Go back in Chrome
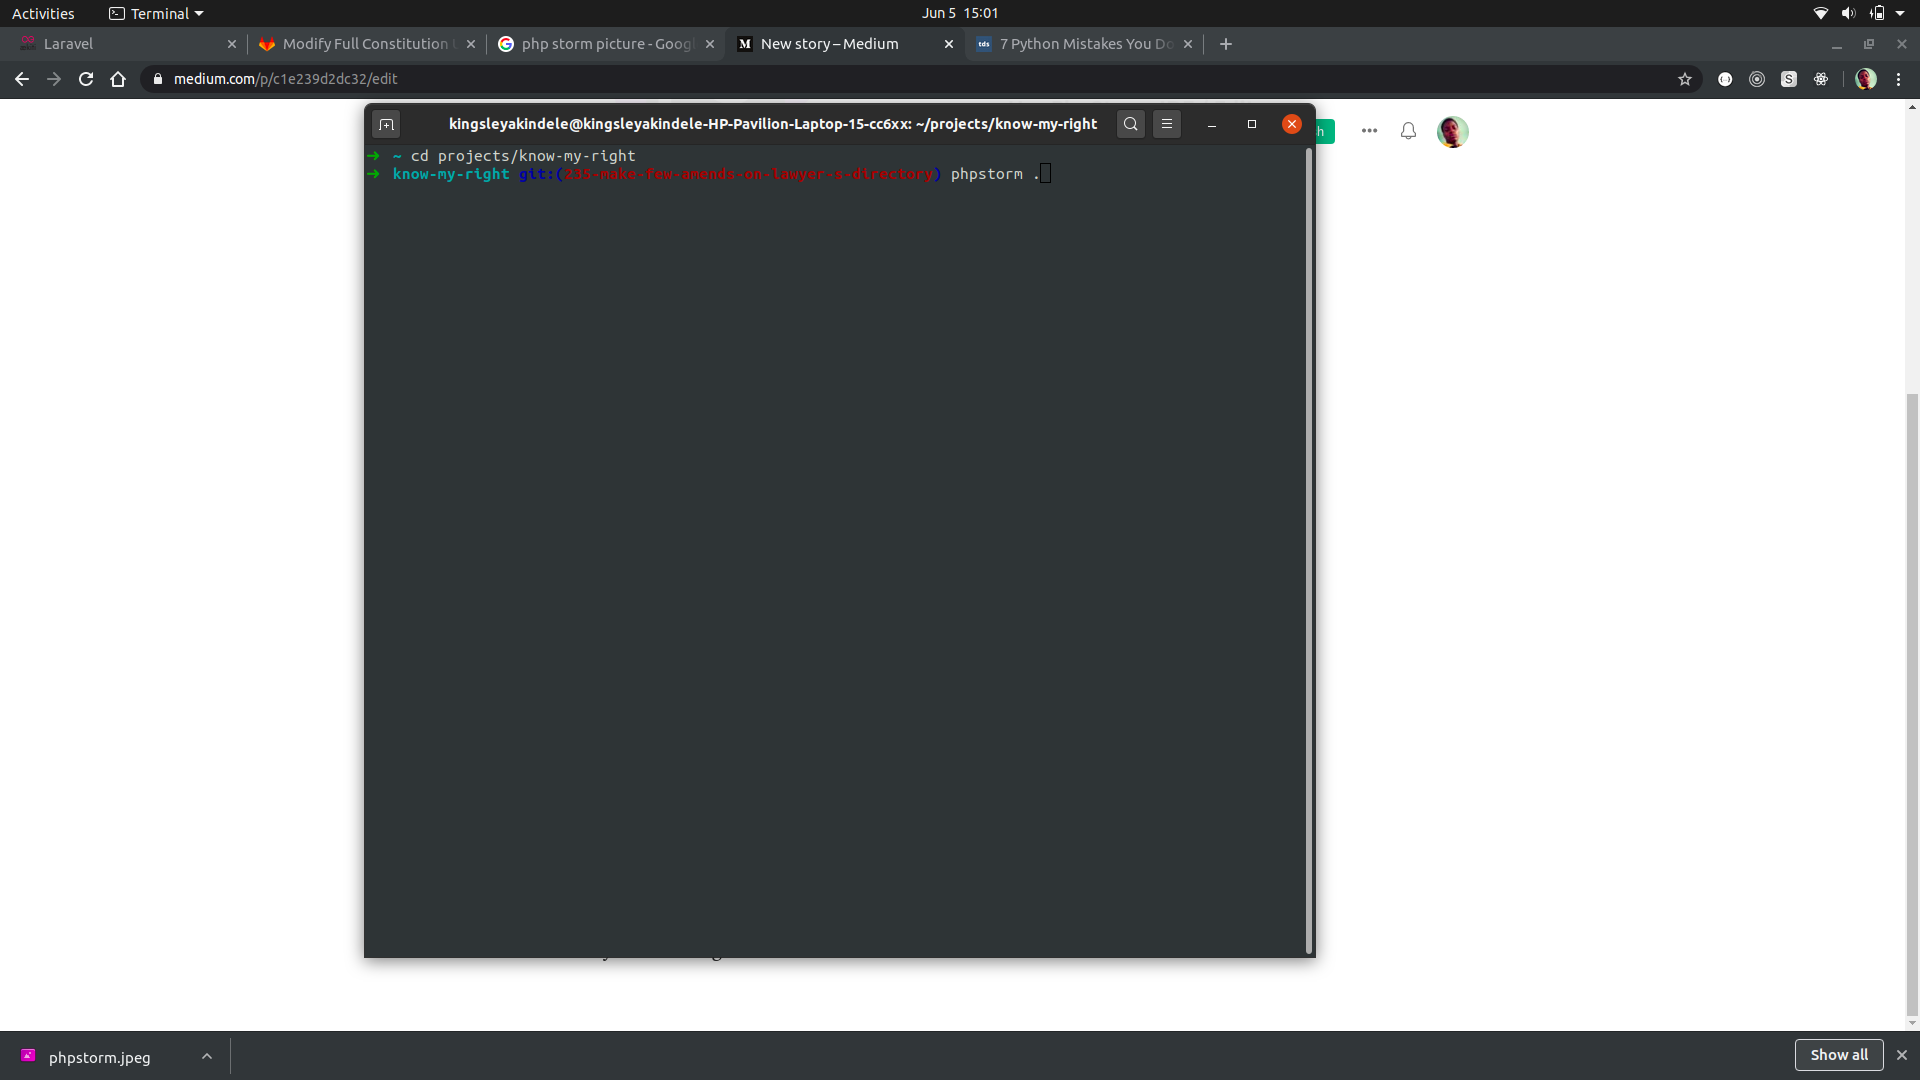 tap(22, 79)
